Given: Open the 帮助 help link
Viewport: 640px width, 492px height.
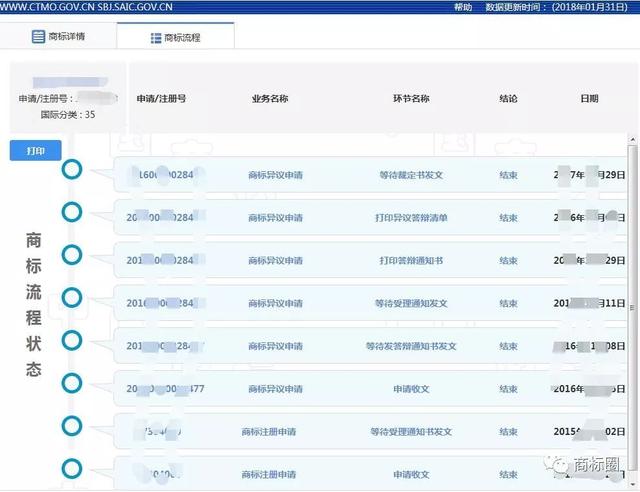Looking at the screenshot, I should [463, 7].
